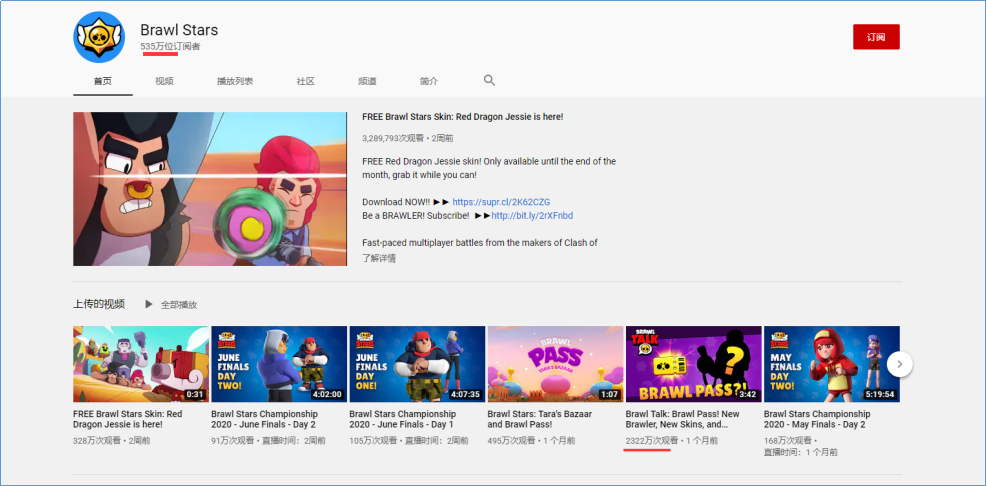Open the Brawl Talk Brawl Pass thumbnail
The image size is (987, 486).
pos(693,364)
